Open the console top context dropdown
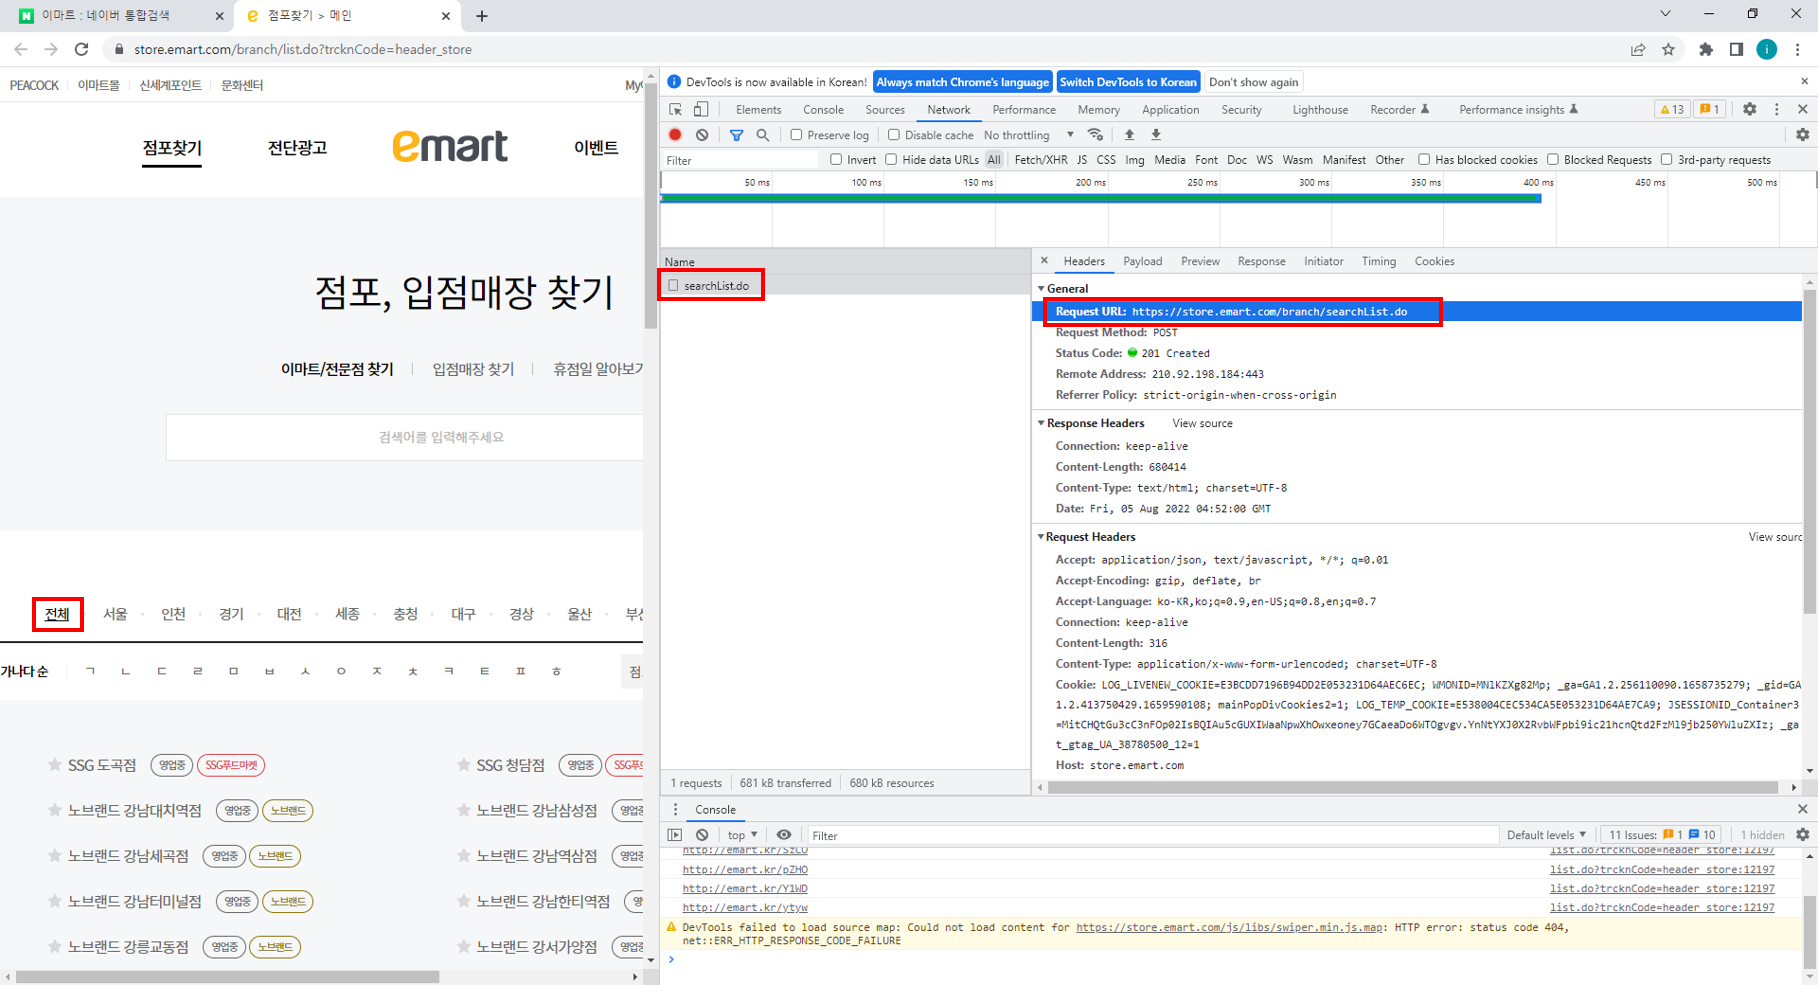This screenshot has width=1818, height=985. click(x=742, y=835)
